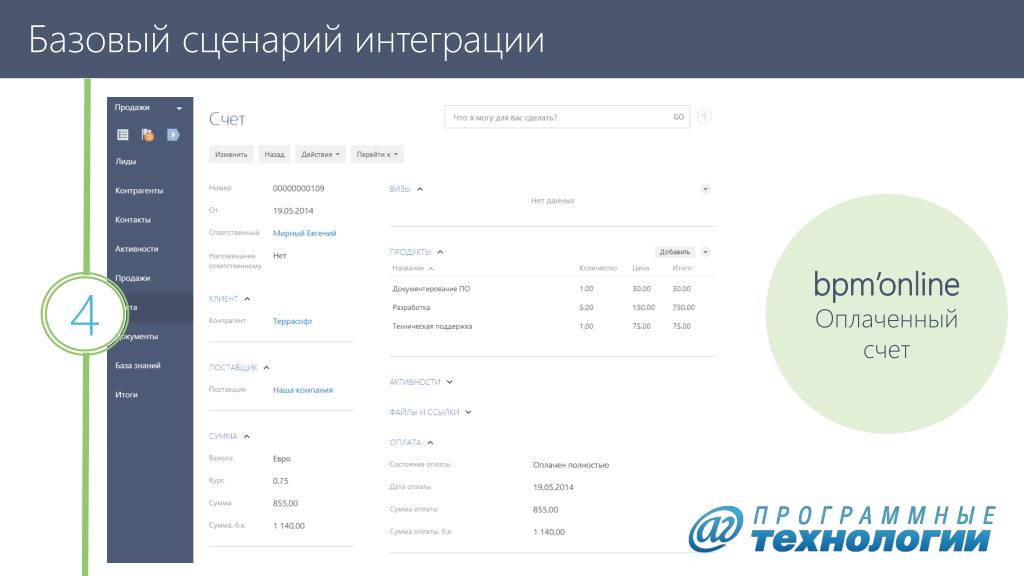Collapse the Визы section
Image resolution: width=1024 pixels, height=576 pixels.
click(x=420, y=189)
